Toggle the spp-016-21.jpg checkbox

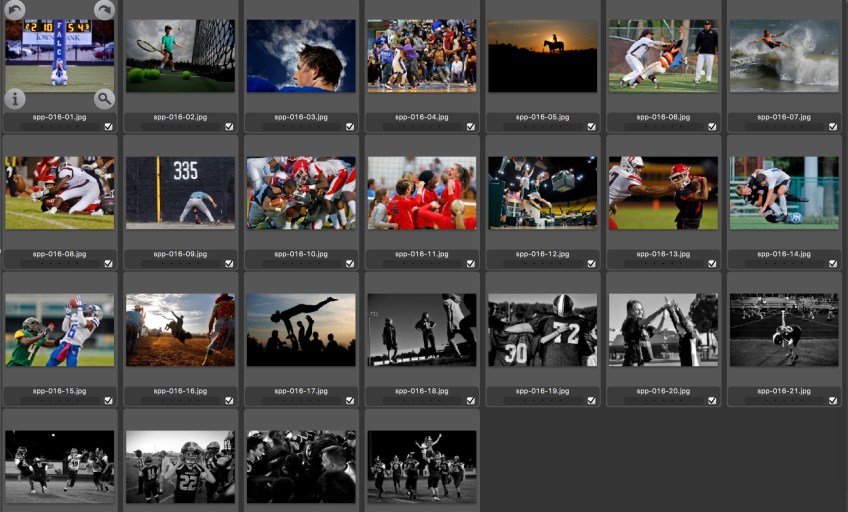pyautogui.click(x=832, y=401)
